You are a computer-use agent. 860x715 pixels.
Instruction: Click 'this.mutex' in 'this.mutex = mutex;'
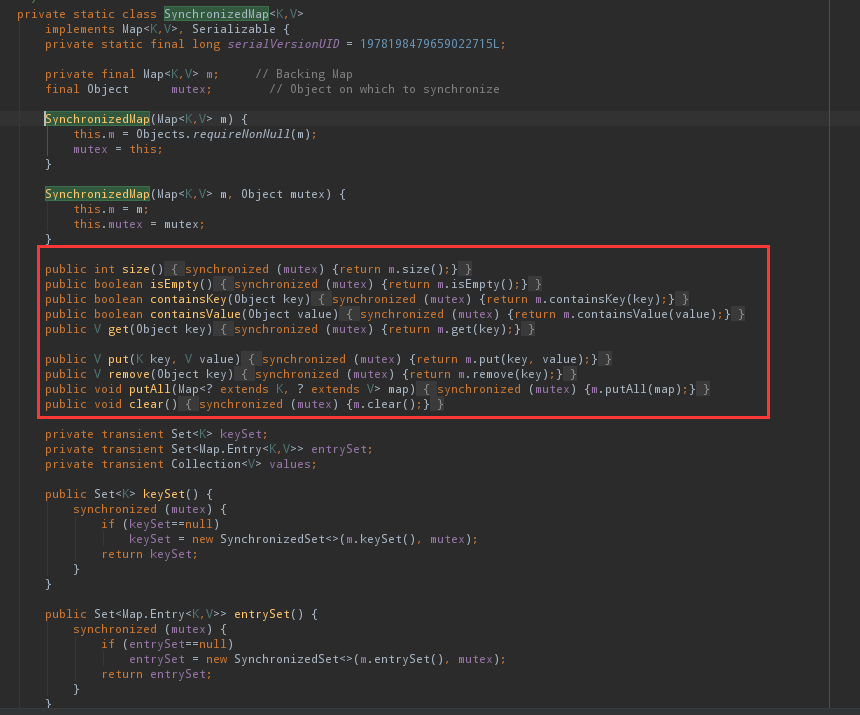(108, 224)
